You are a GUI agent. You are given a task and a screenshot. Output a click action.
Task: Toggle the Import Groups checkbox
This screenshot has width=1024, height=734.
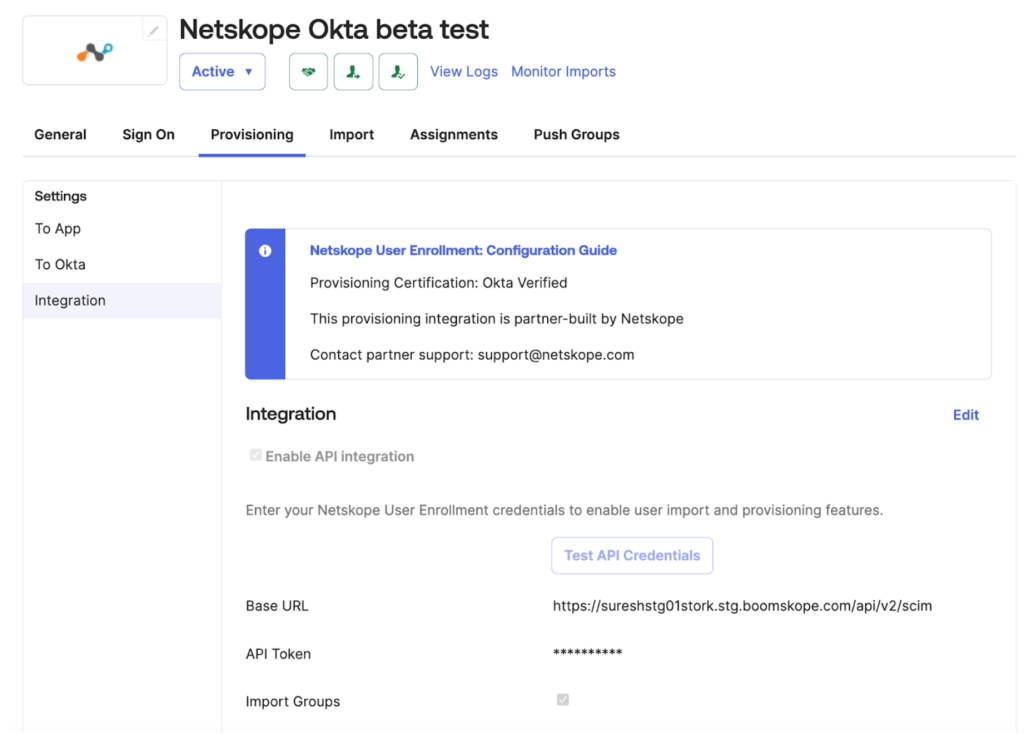(563, 700)
